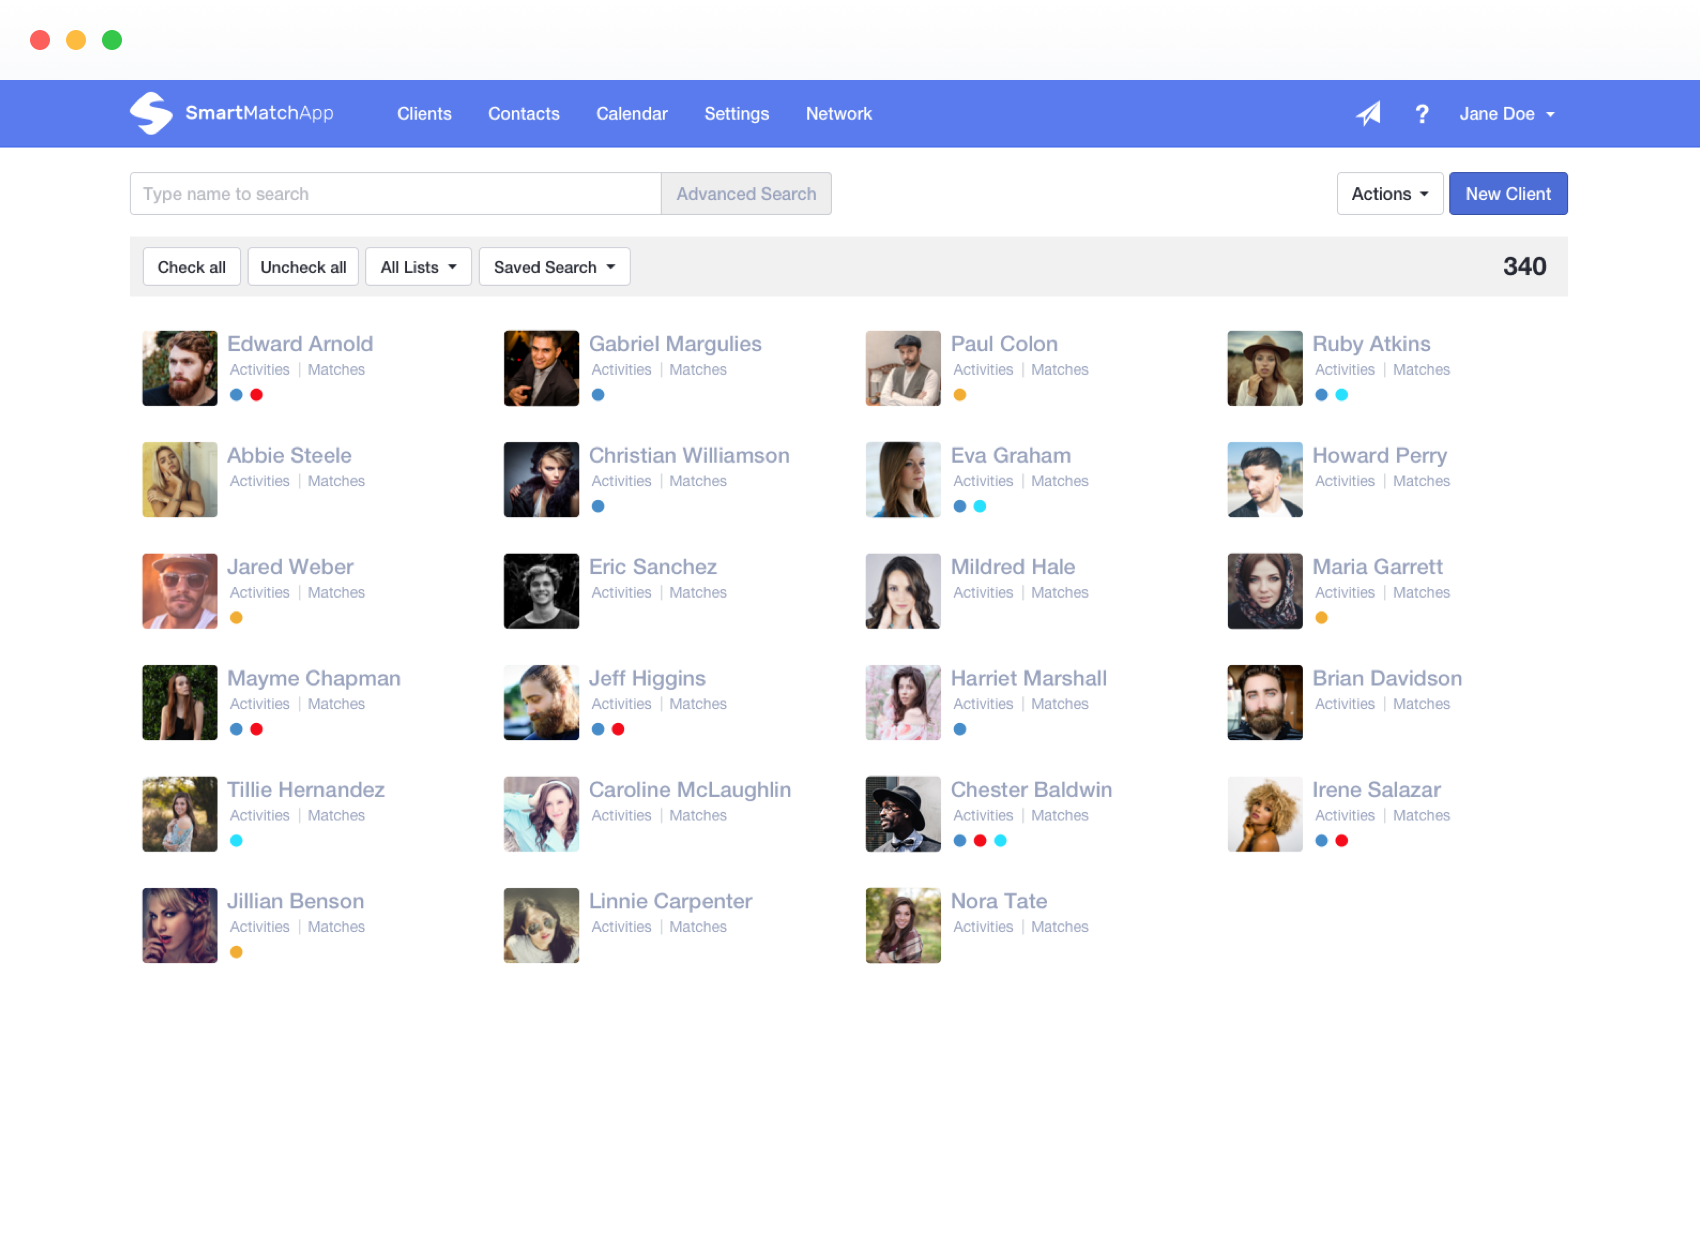Expand the All Lists dropdown

point(418,266)
